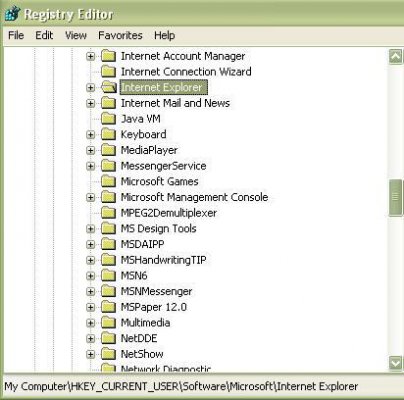Click the MSNMessenger folder icon
404x400 pixels.
click(108, 291)
